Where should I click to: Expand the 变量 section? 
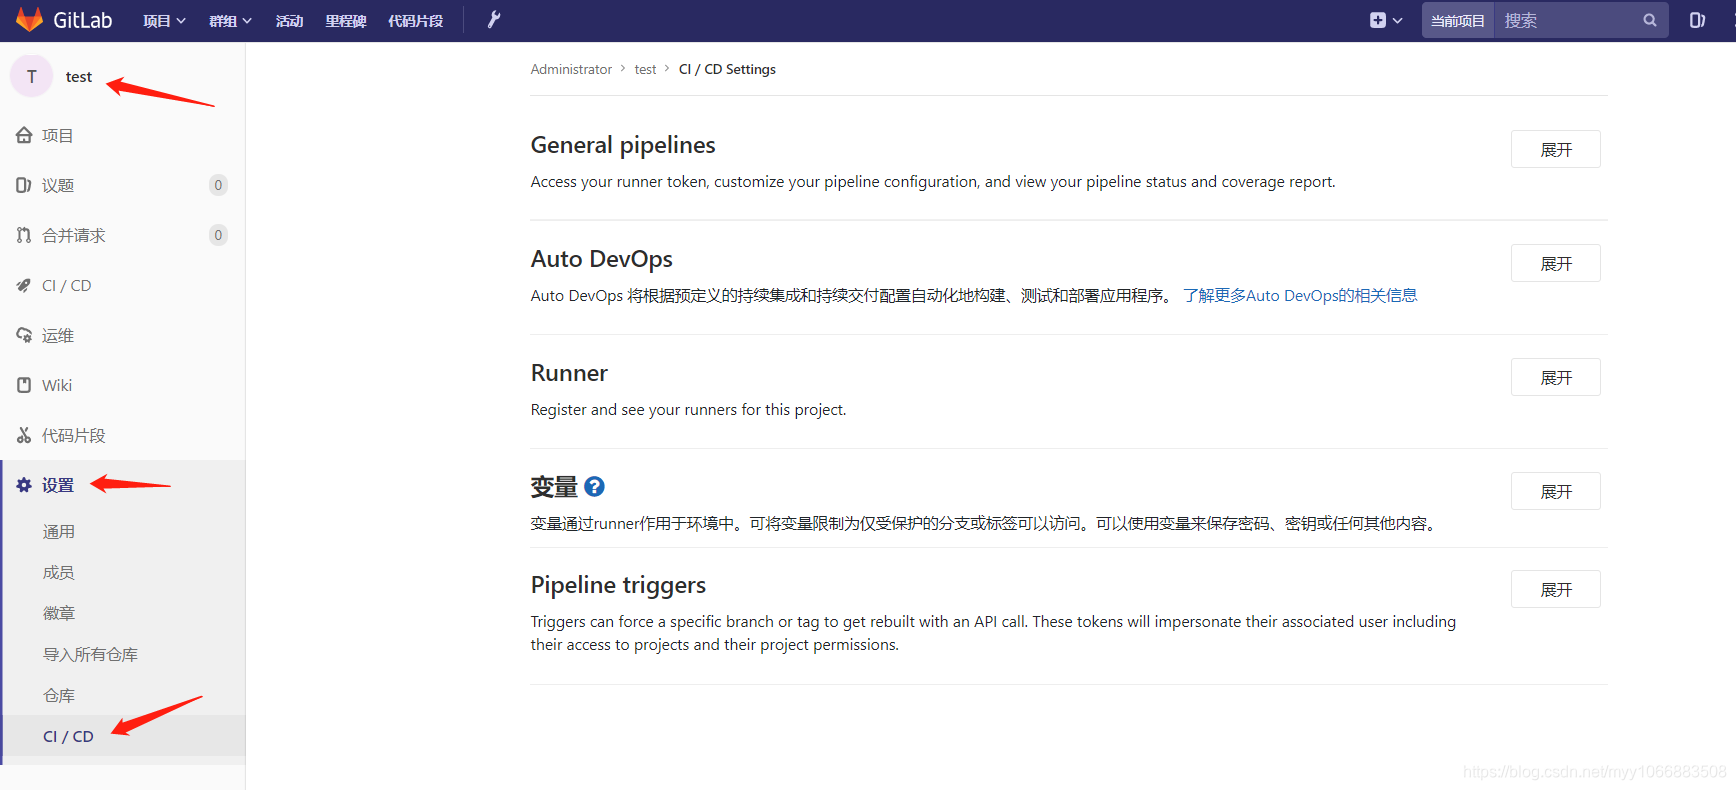click(x=1555, y=491)
